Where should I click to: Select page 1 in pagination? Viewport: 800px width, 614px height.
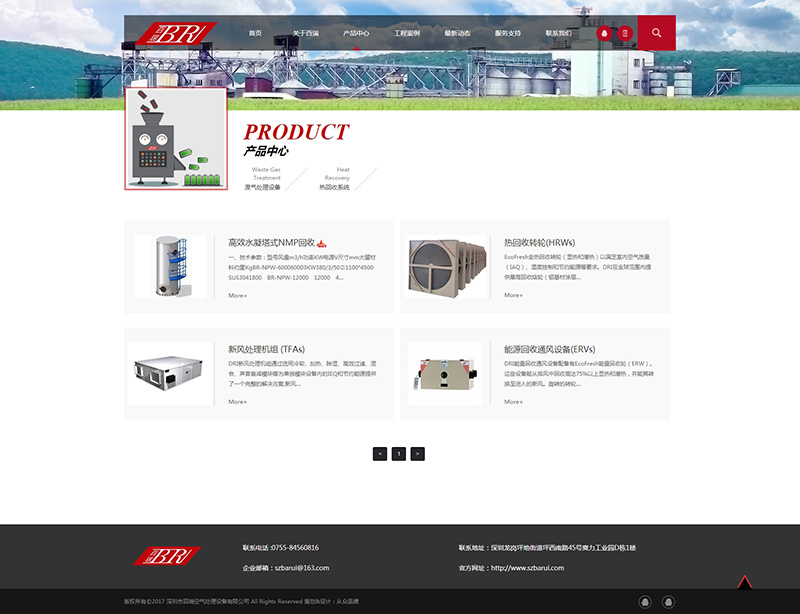pyautogui.click(x=399, y=454)
